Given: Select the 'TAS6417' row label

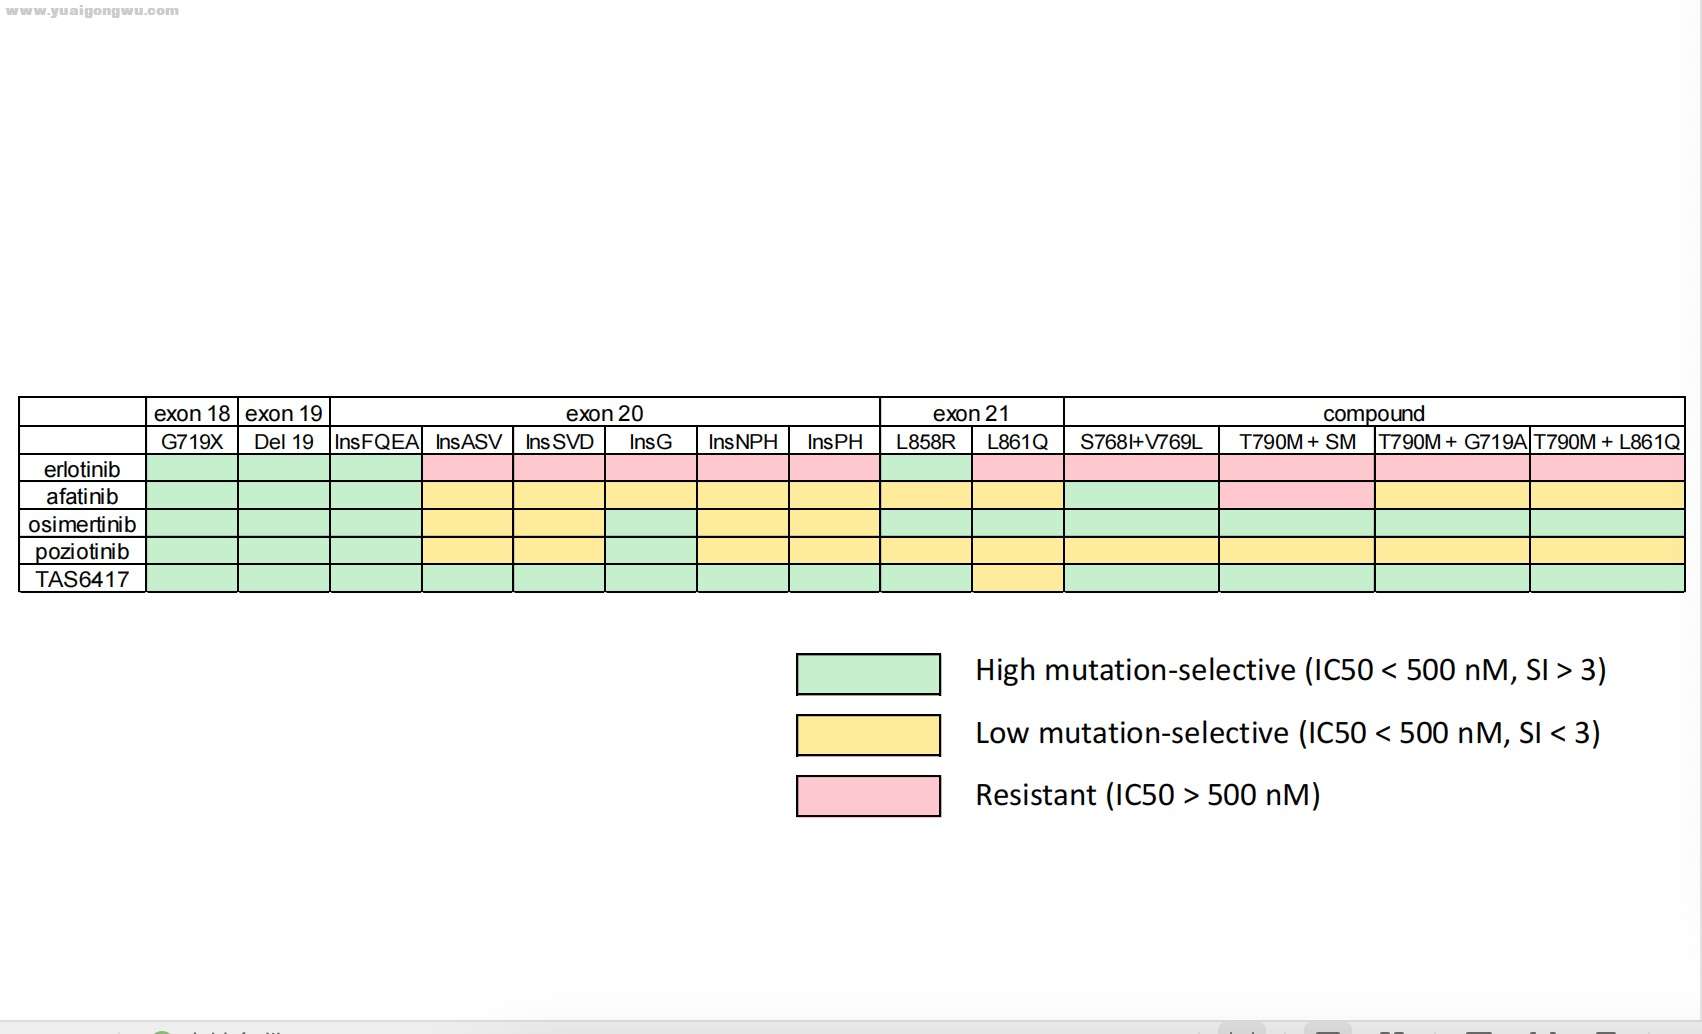Looking at the screenshot, I should tap(82, 579).
